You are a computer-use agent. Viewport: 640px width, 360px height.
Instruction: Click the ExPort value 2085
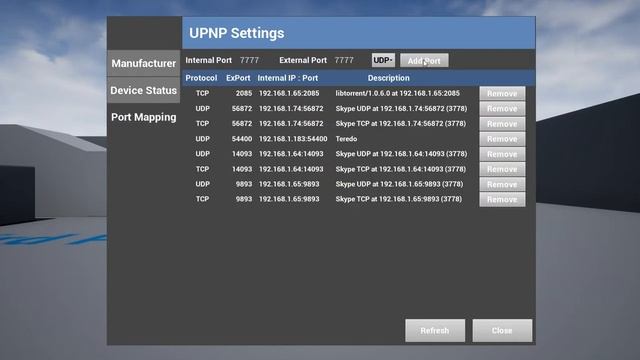(244, 93)
